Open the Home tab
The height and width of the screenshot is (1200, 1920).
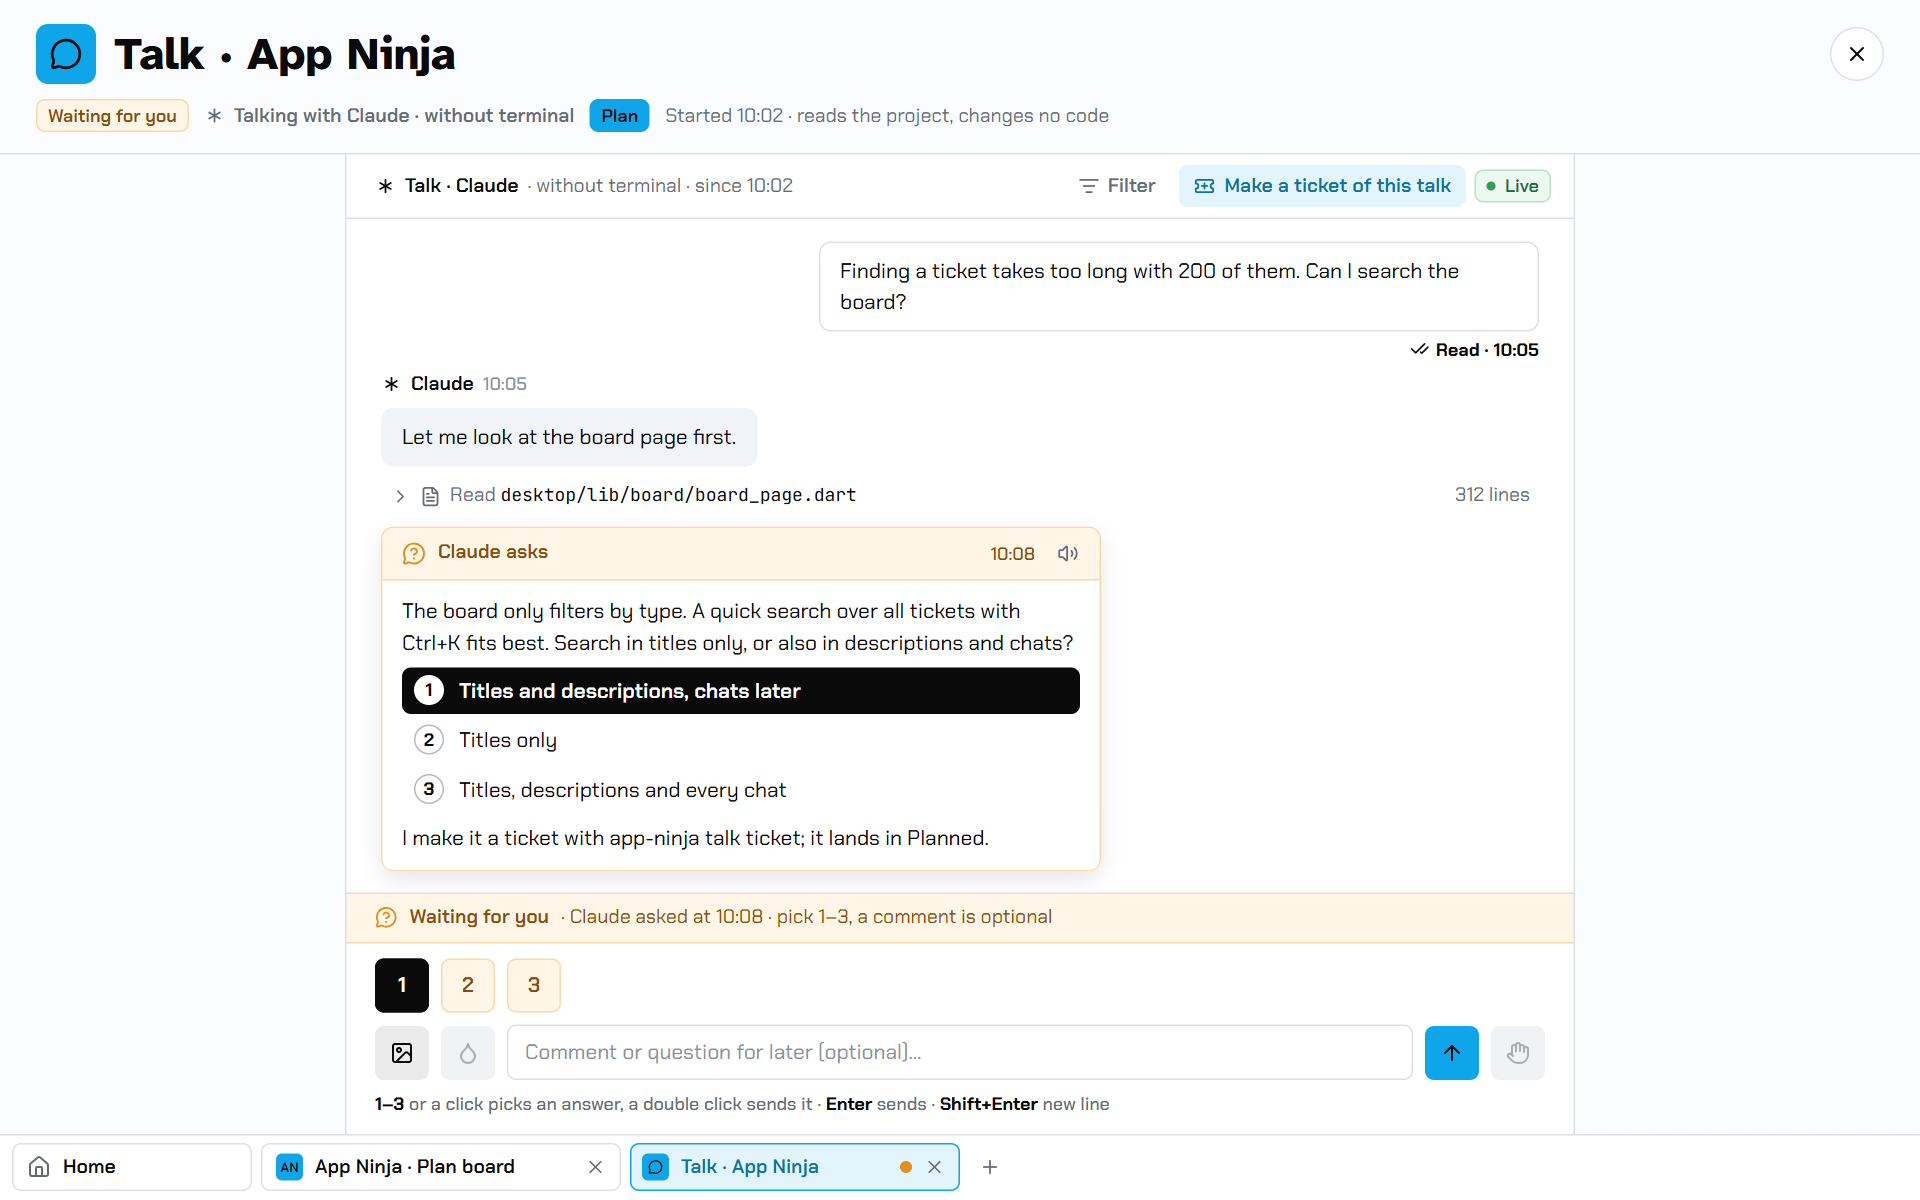coord(132,1167)
